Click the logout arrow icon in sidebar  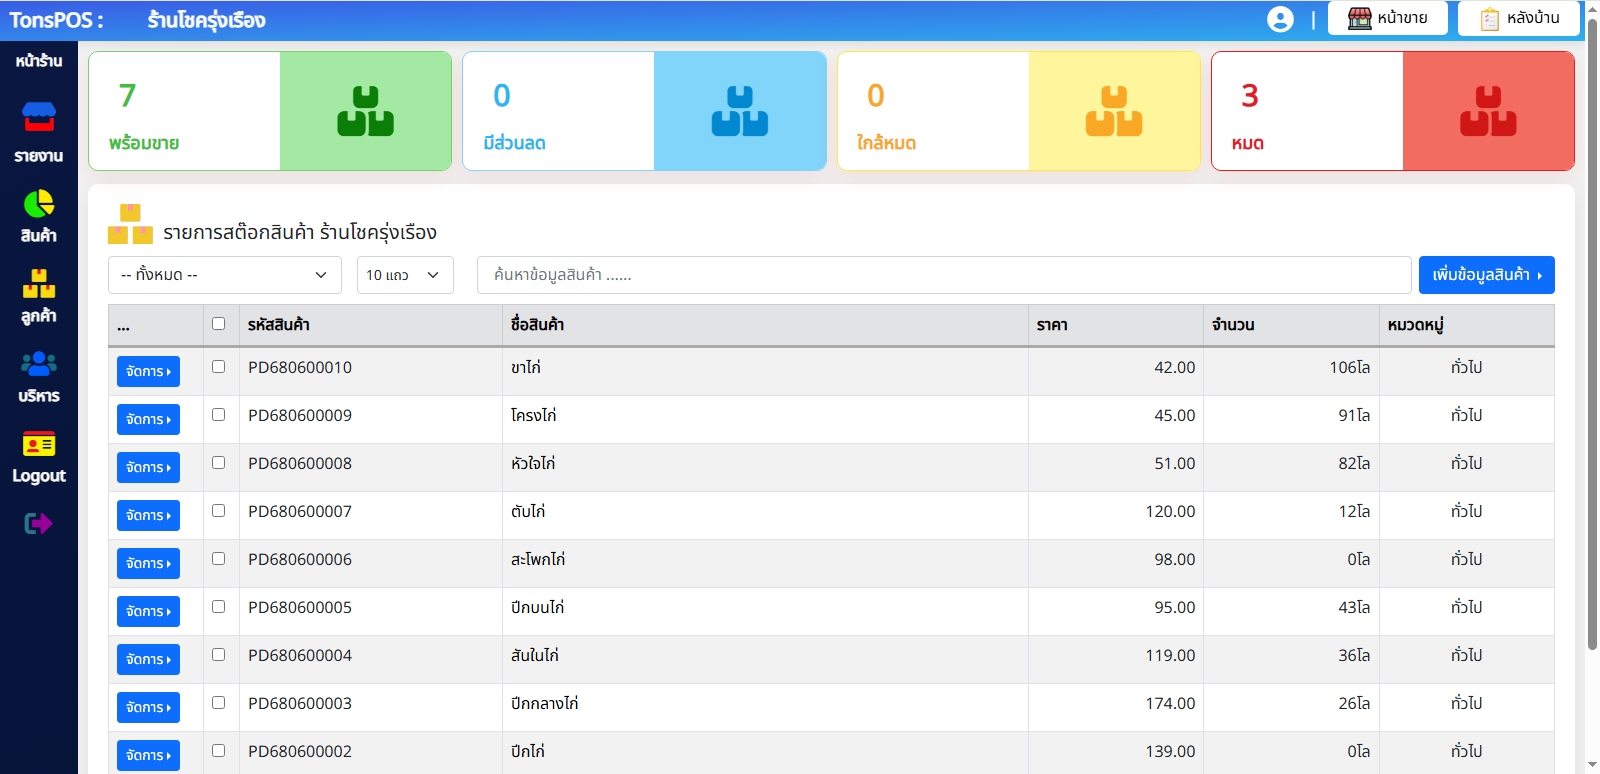(38, 523)
